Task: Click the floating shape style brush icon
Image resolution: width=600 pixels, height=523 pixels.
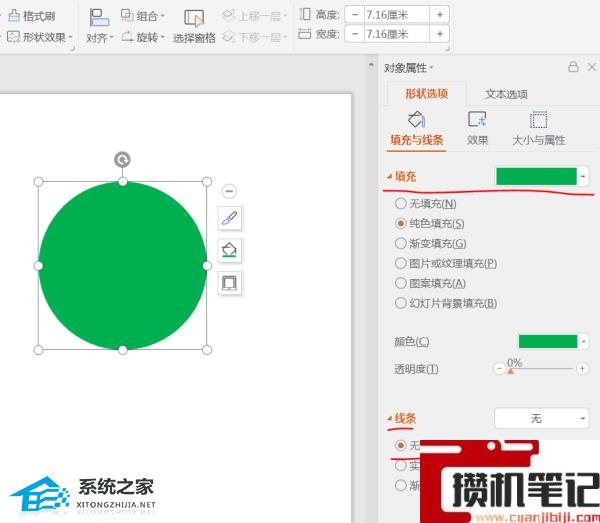Action: [229, 218]
